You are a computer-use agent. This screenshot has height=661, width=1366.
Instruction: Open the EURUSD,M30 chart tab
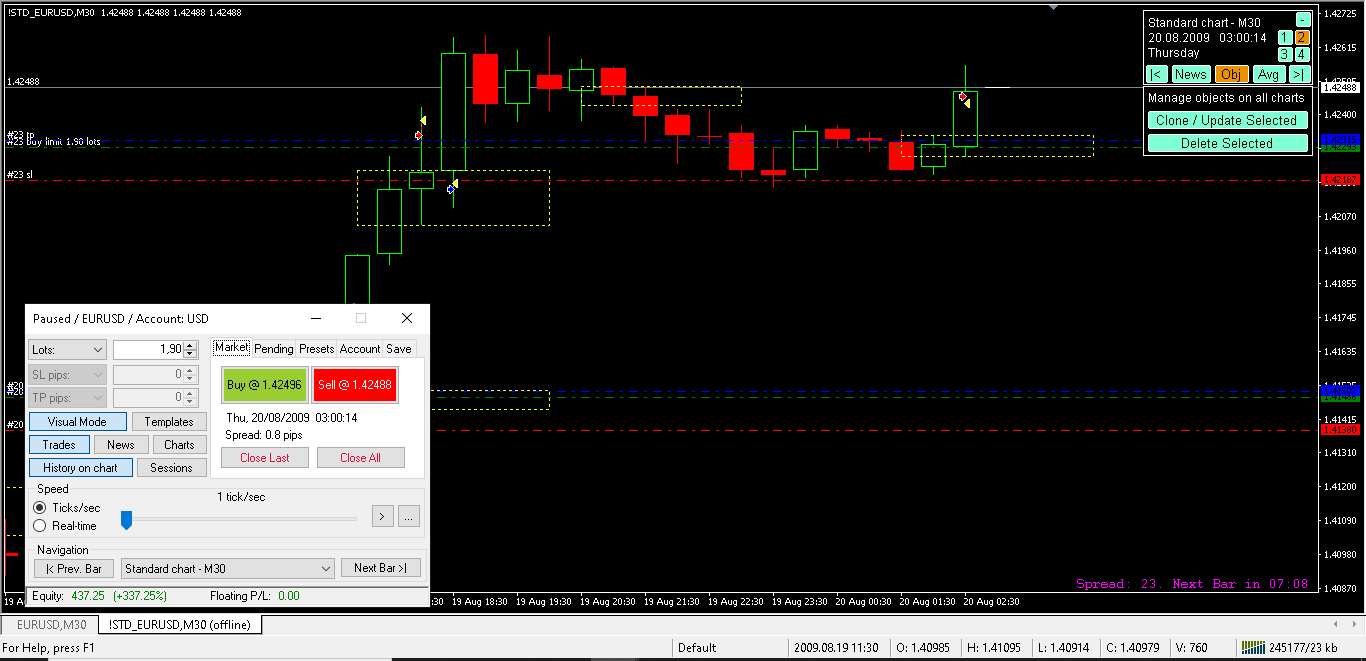coord(50,625)
